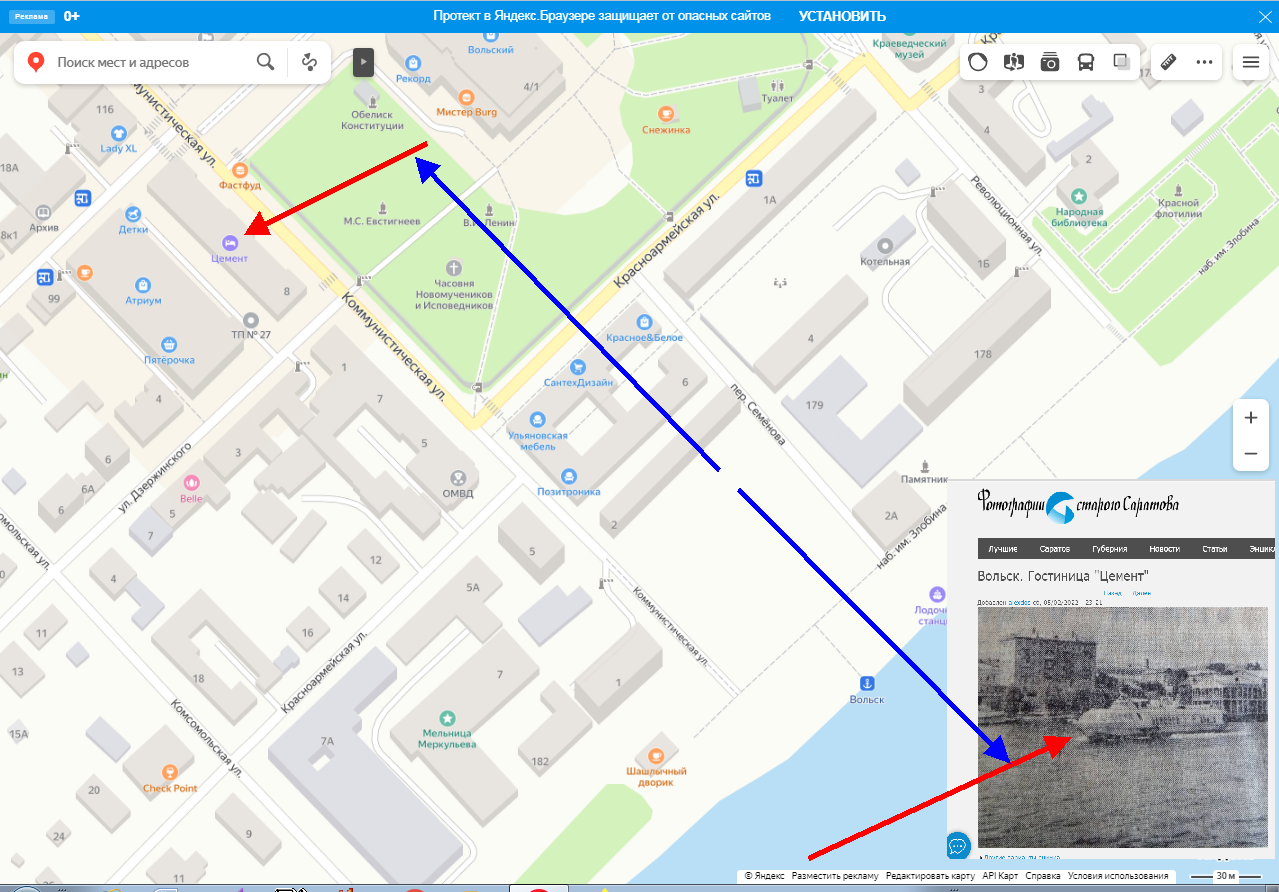This screenshot has height=892, width=1279.
Task: Click the Лучшие tab in the inset site
Action: point(1003,549)
